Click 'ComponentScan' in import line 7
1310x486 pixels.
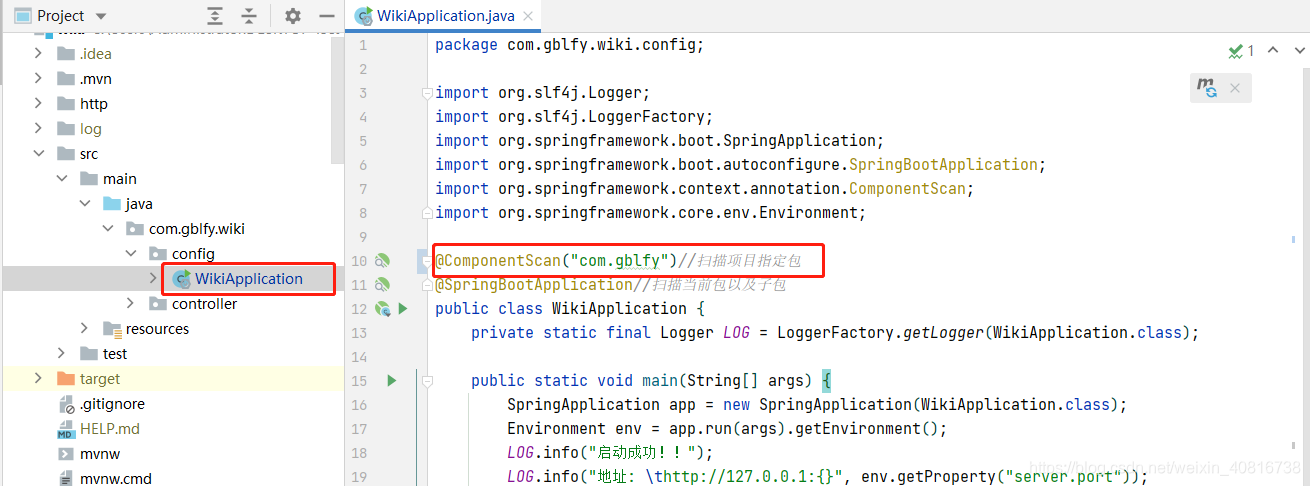coord(907,189)
